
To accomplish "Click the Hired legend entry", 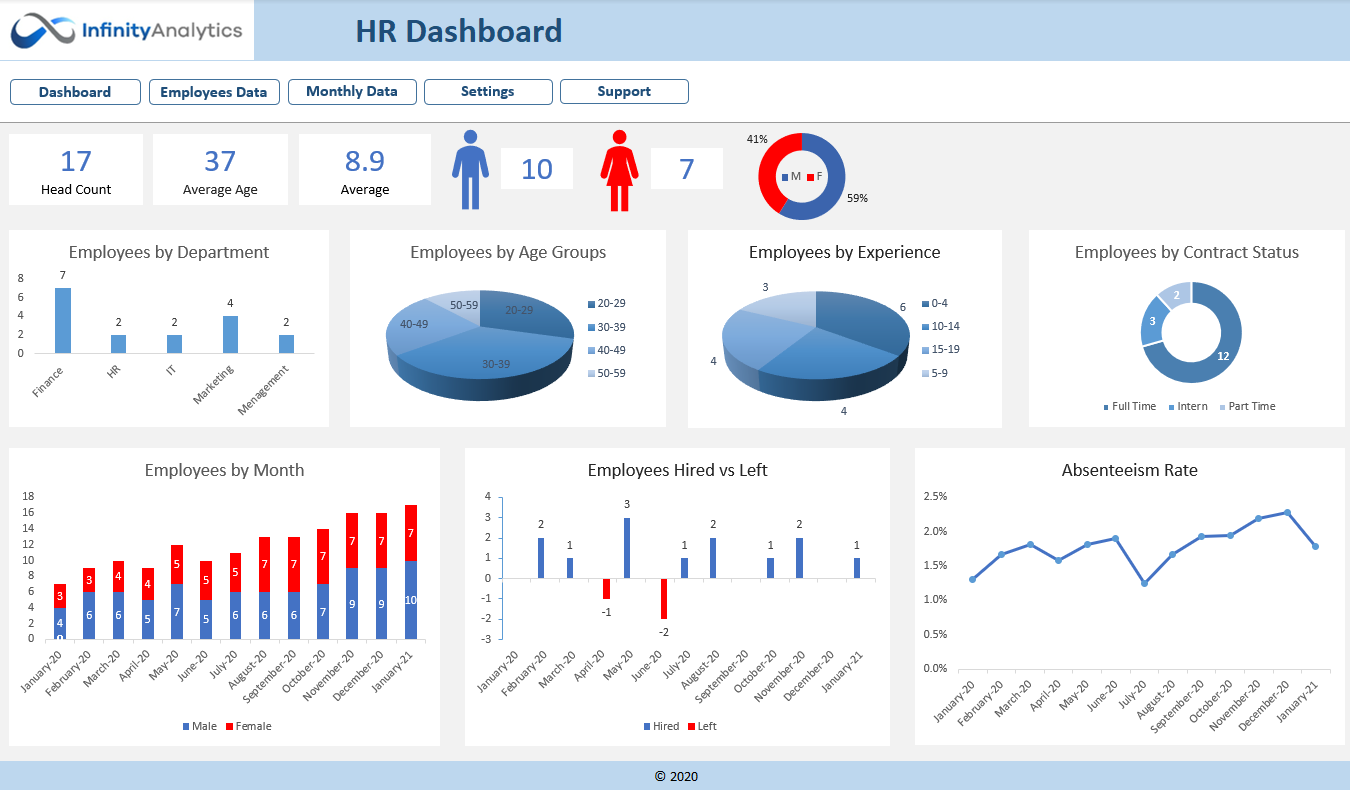I will tap(661, 726).
